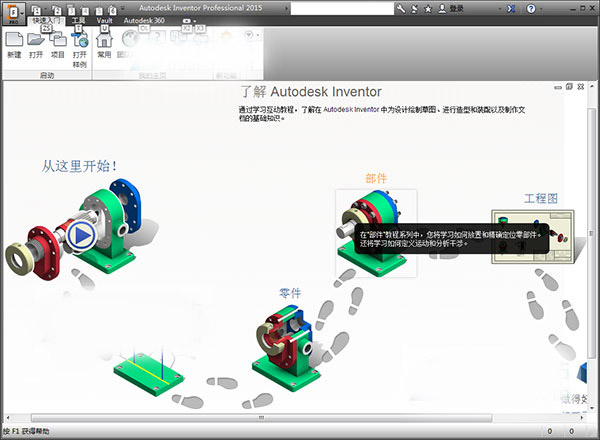The height and width of the screenshot is (440, 600).
Task: Click the vertical scrollbar up arrow
Action: [592, 85]
